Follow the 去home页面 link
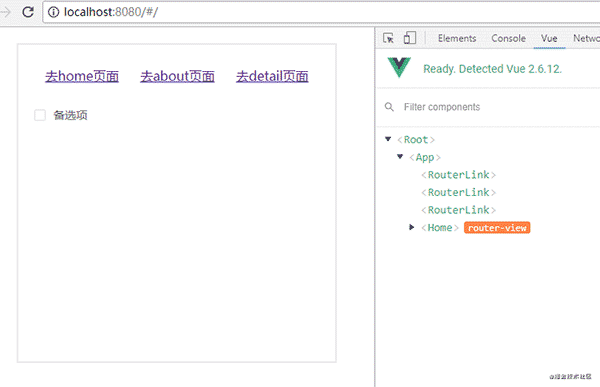600x387 pixels. coord(82,76)
